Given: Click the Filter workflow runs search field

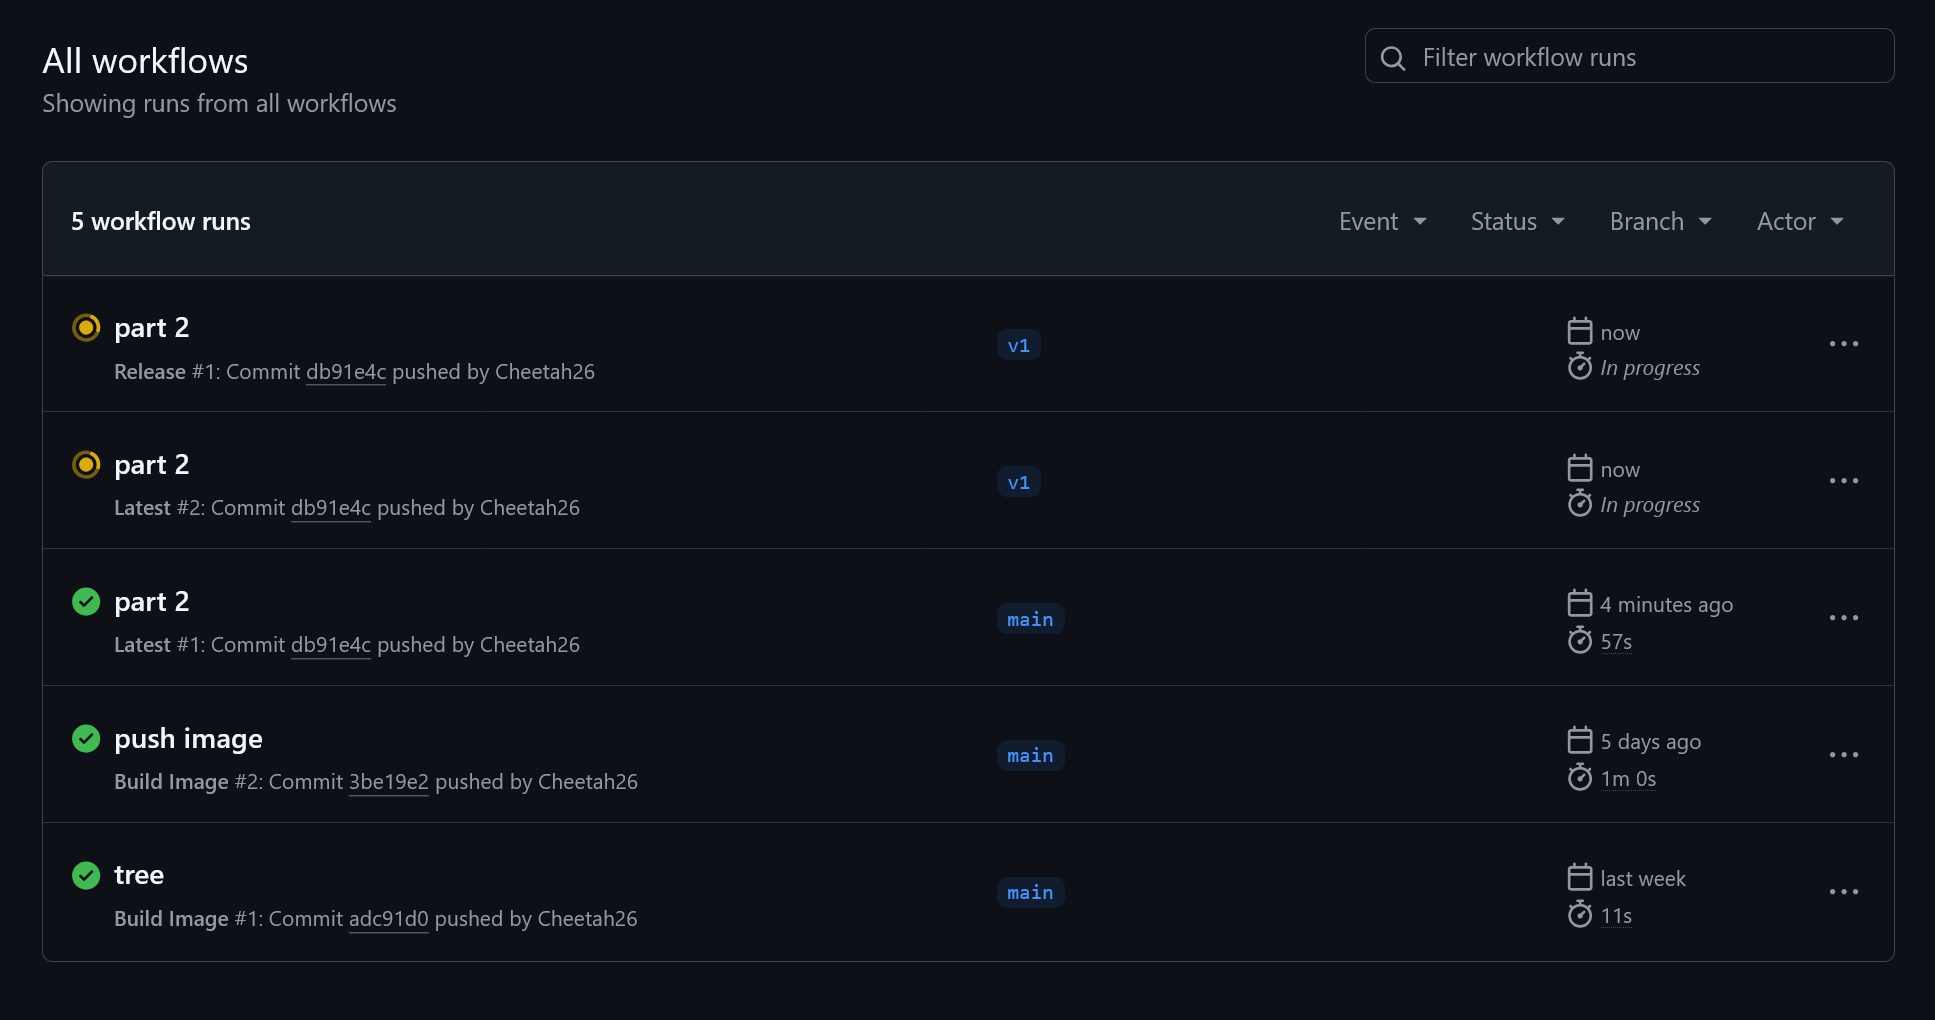Looking at the screenshot, I should point(1628,56).
